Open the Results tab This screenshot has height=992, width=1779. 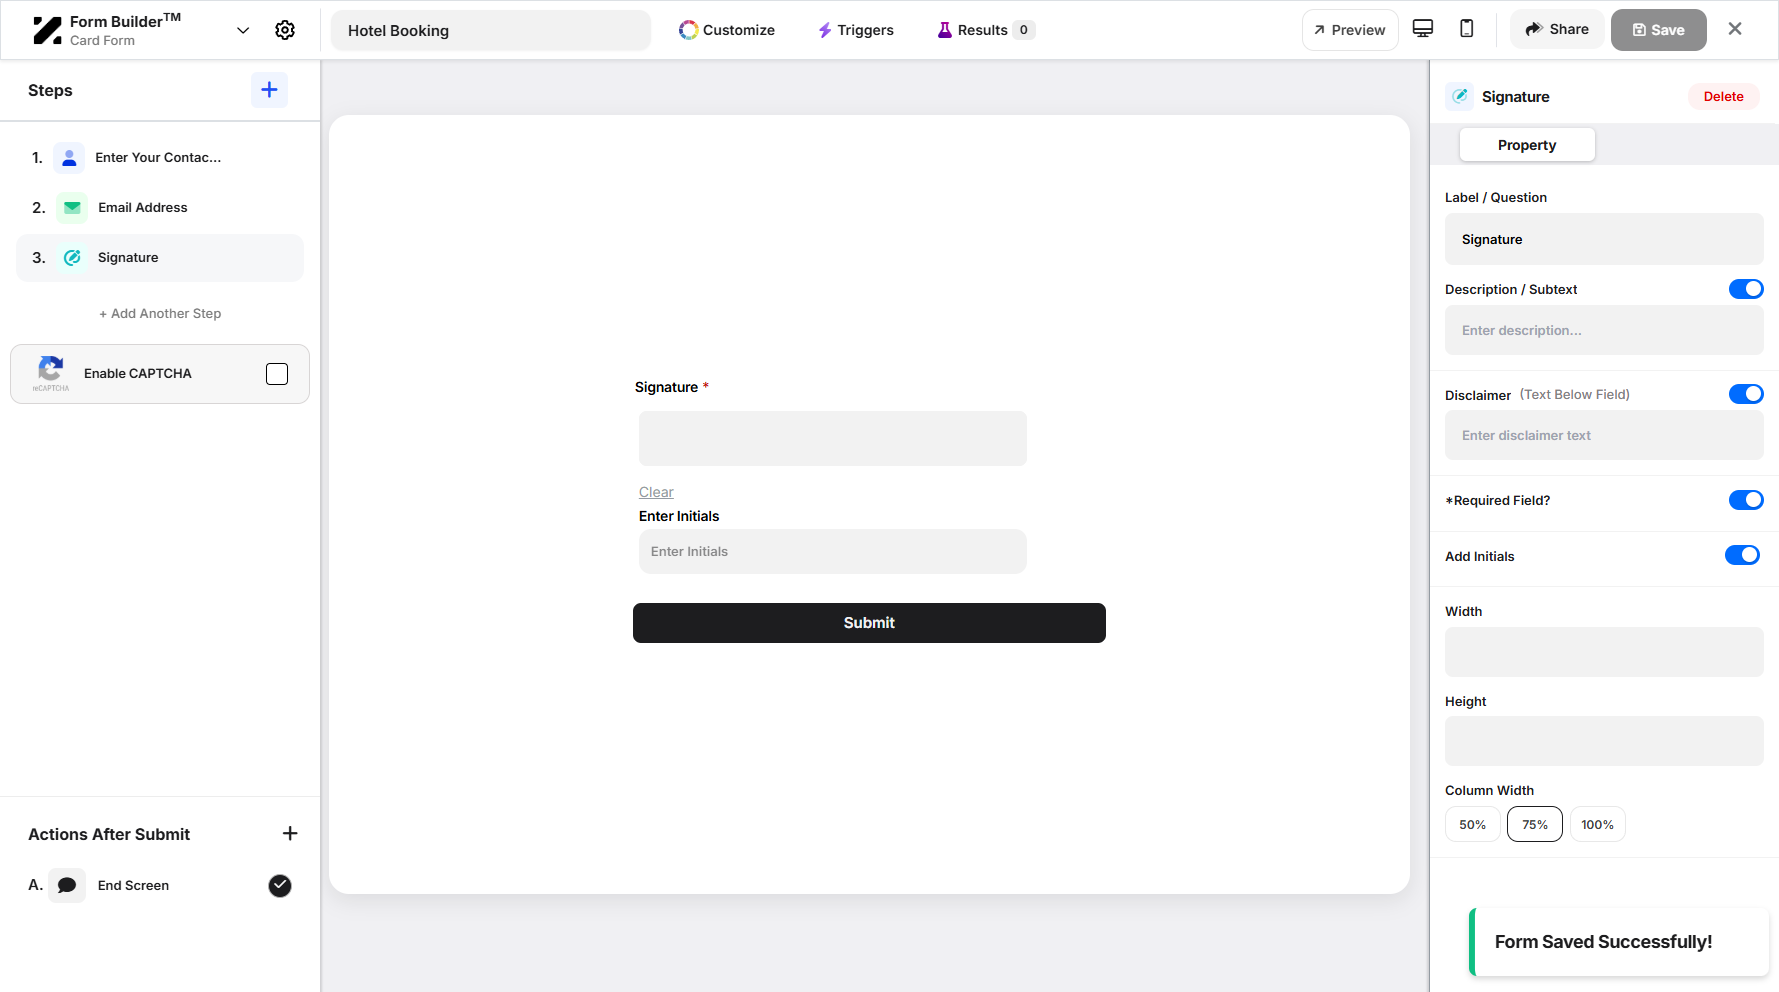(x=985, y=30)
